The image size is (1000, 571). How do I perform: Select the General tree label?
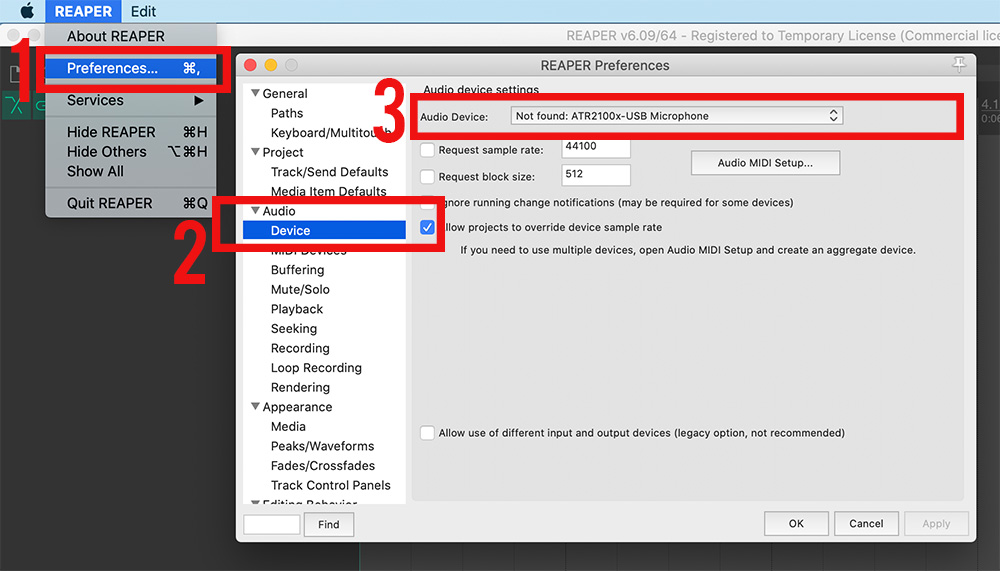point(284,93)
